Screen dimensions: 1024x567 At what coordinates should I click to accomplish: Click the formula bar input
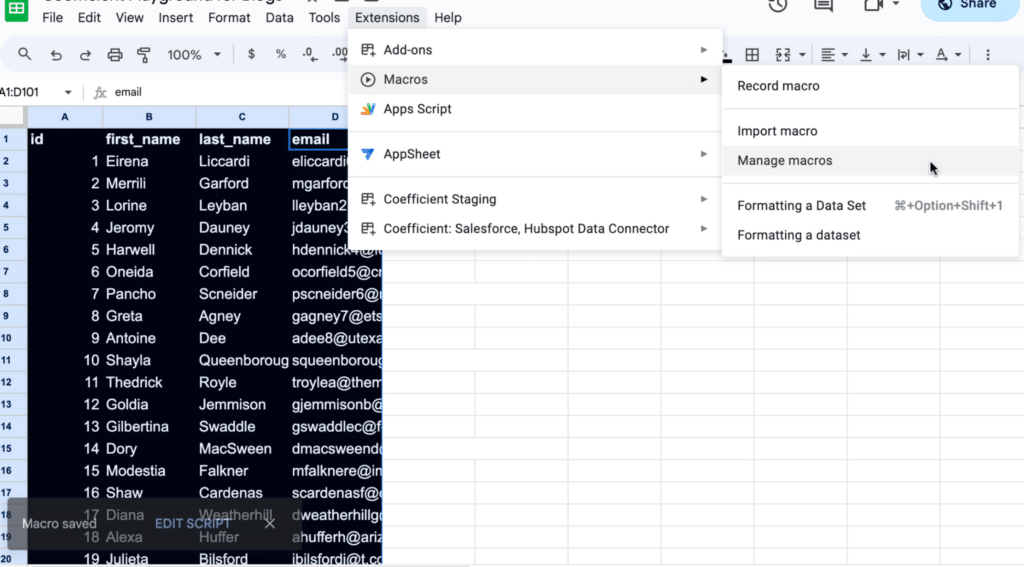[229, 92]
